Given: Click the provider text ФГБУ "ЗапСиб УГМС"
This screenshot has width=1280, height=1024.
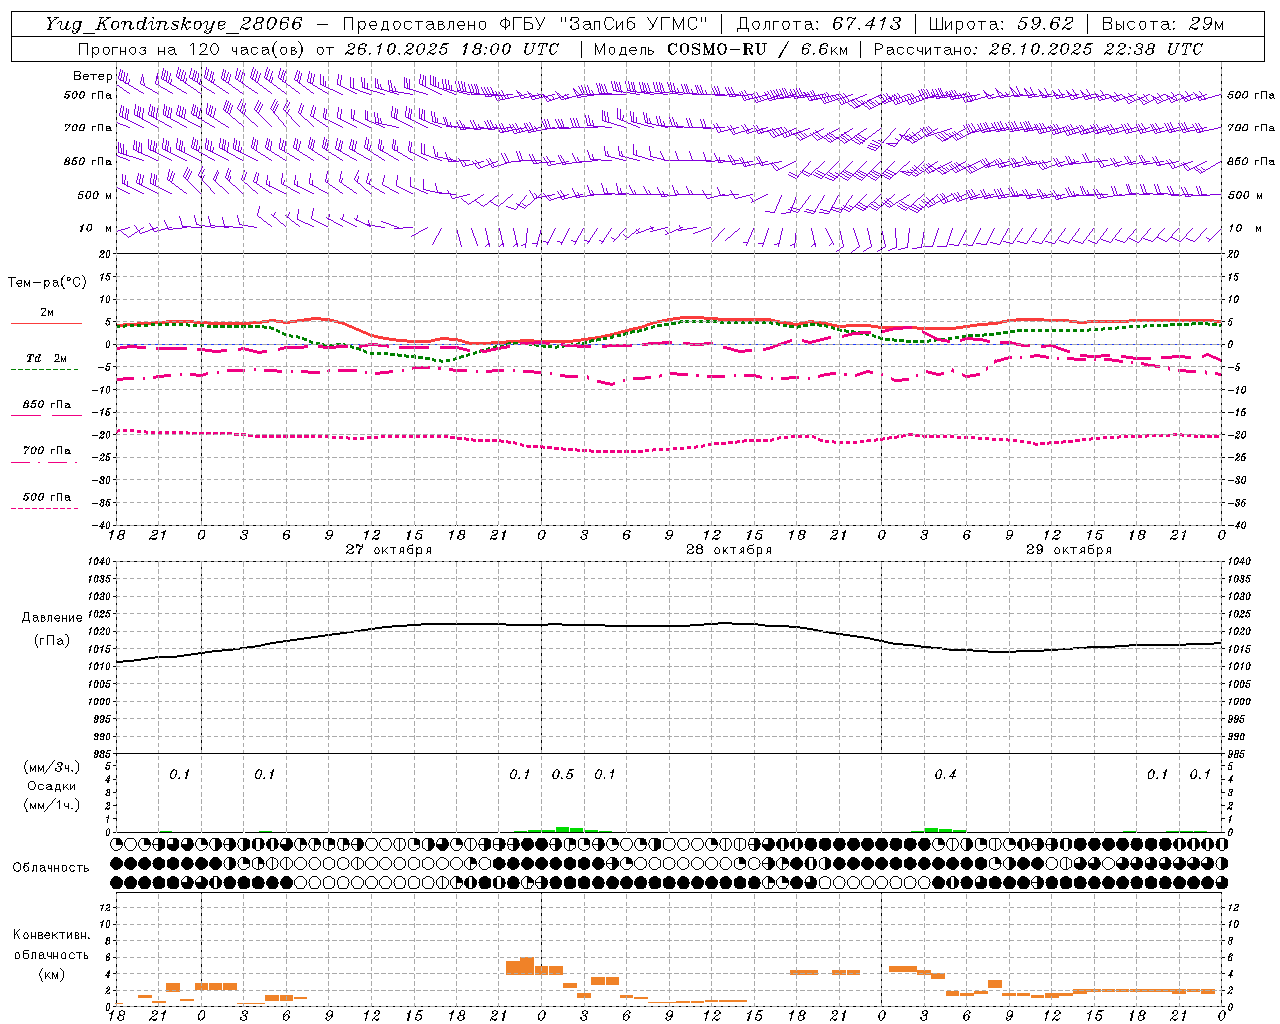Looking at the screenshot, I should 603,24.
